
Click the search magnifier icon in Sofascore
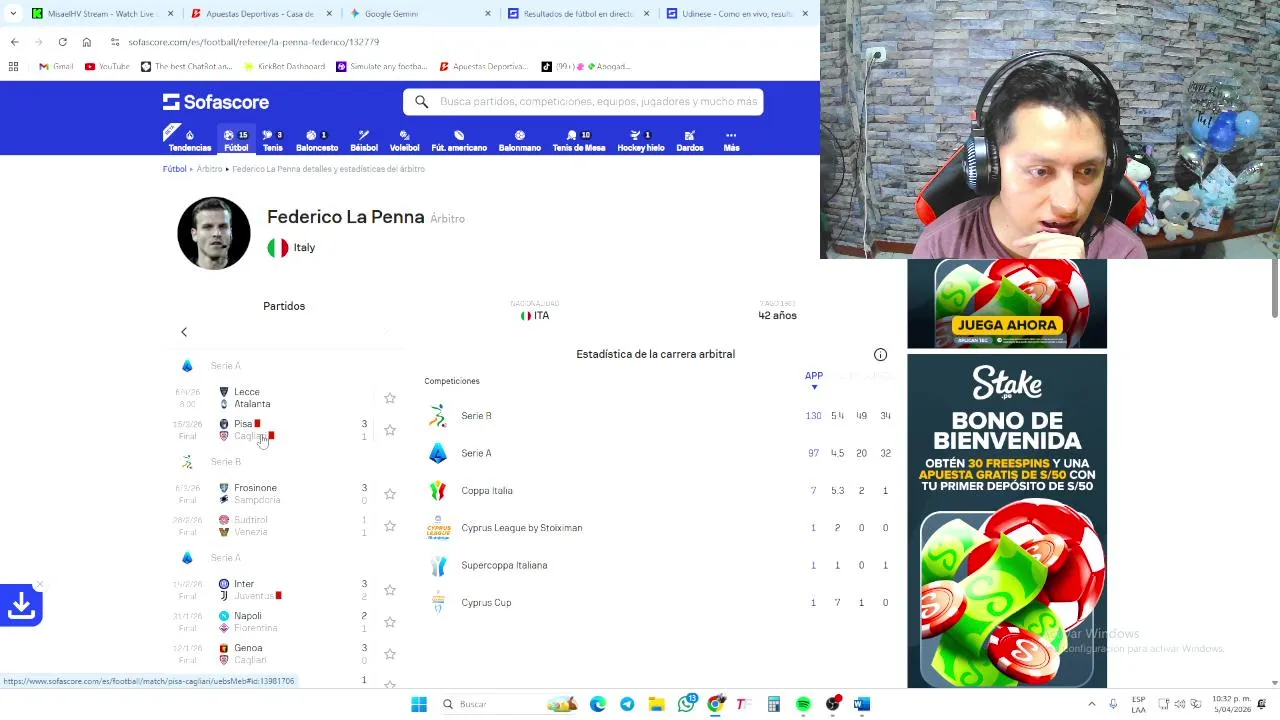pyautogui.click(x=422, y=101)
